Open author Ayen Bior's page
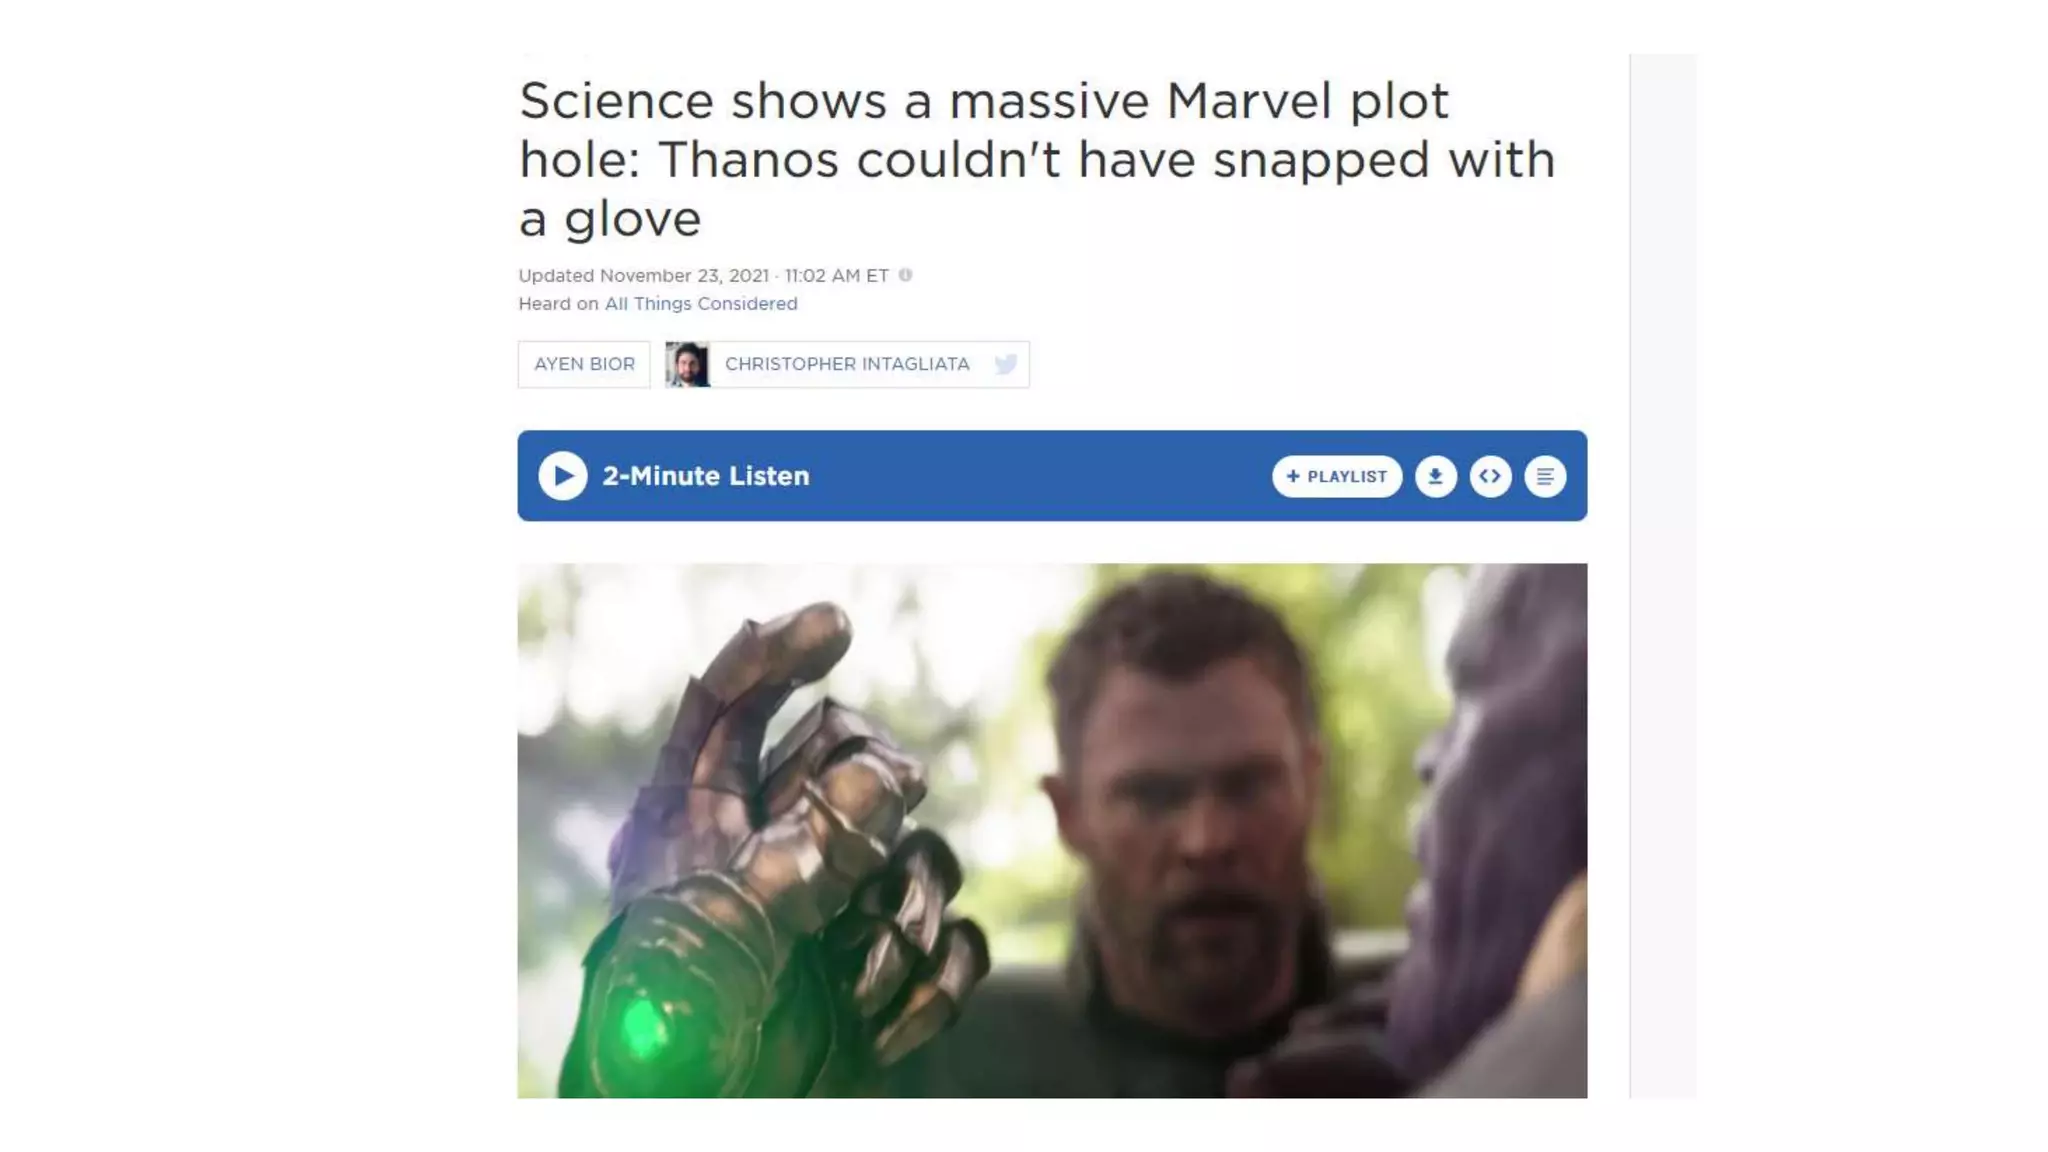This screenshot has width=2048, height=1152. [584, 364]
